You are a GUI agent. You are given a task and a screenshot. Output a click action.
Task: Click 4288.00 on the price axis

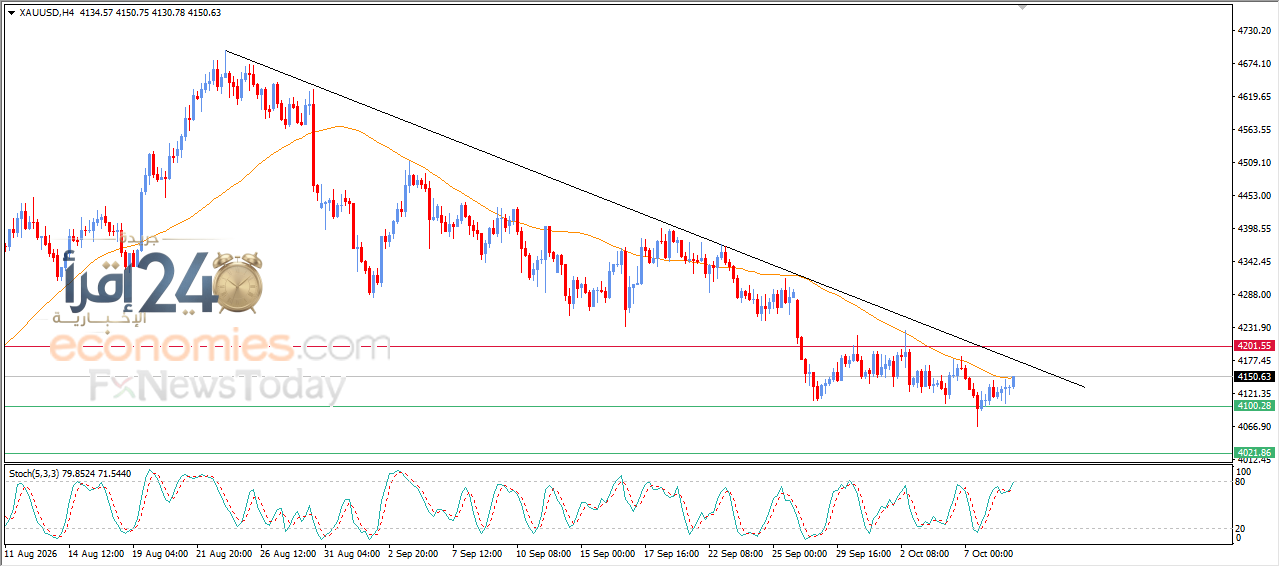[1254, 295]
